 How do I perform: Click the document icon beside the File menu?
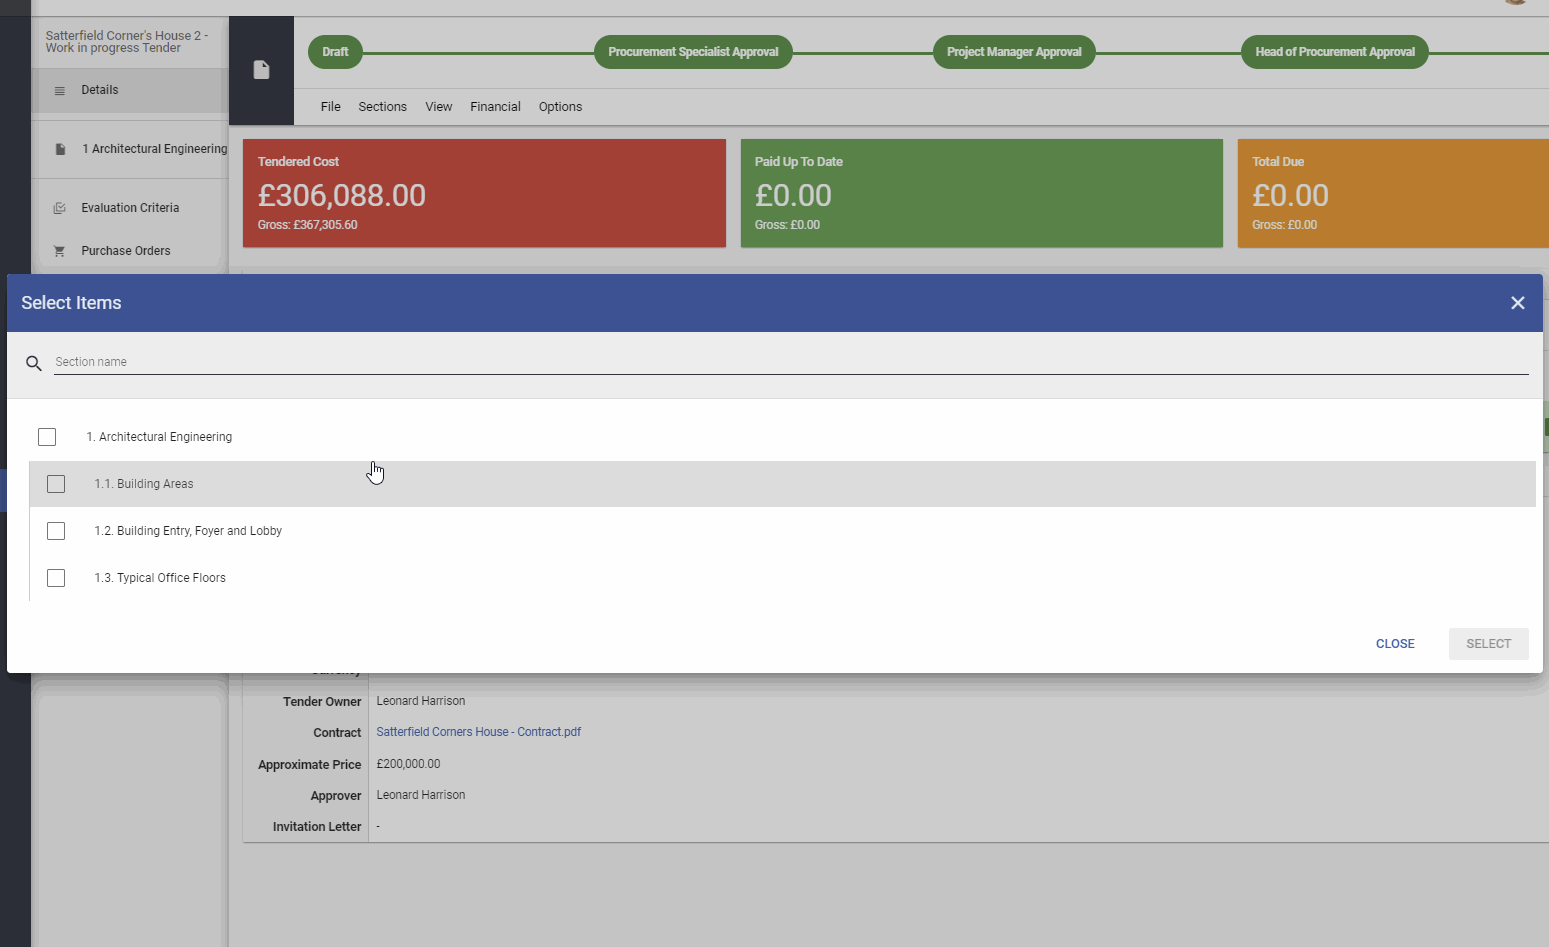261,70
